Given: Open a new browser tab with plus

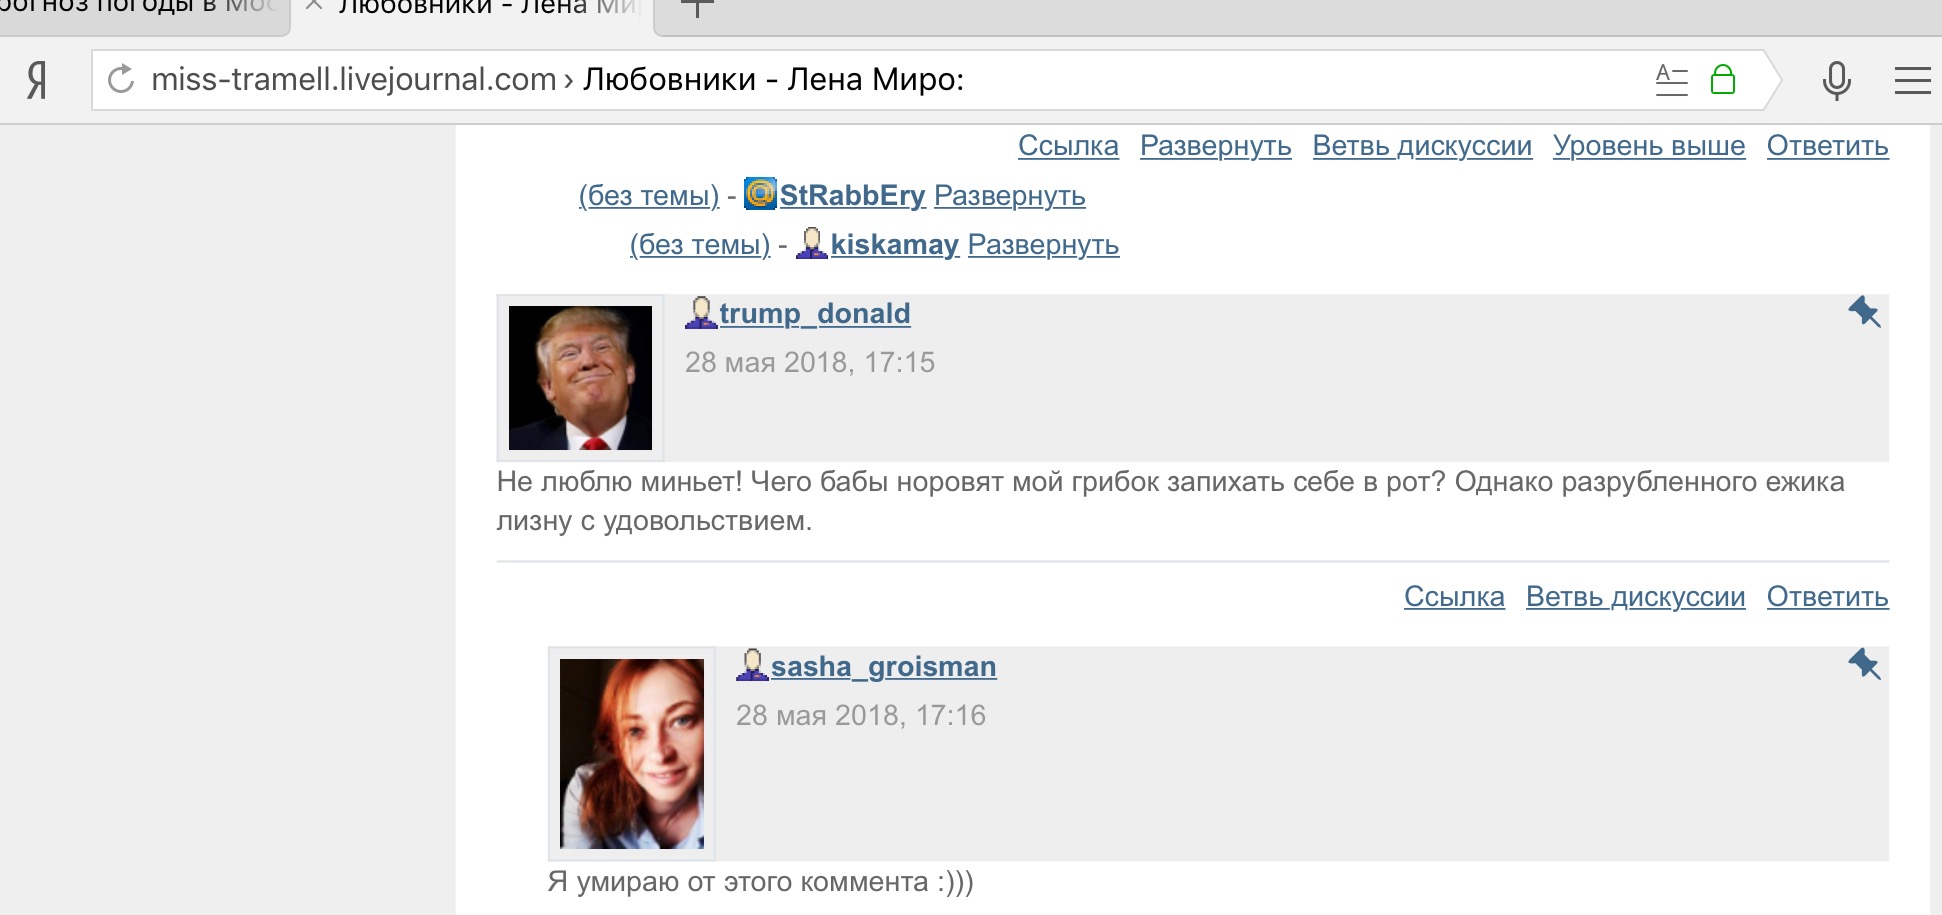Looking at the screenshot, I should point(697,9).
